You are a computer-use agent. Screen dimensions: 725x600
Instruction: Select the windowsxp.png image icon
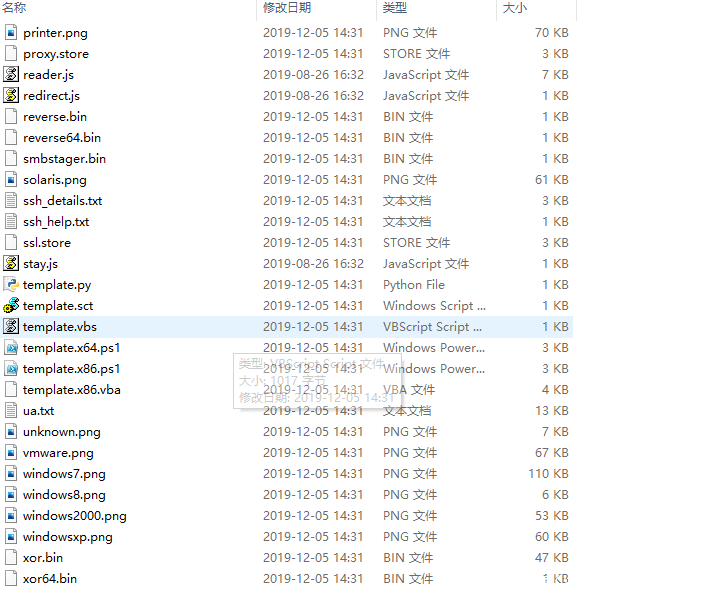click(11, 537)
